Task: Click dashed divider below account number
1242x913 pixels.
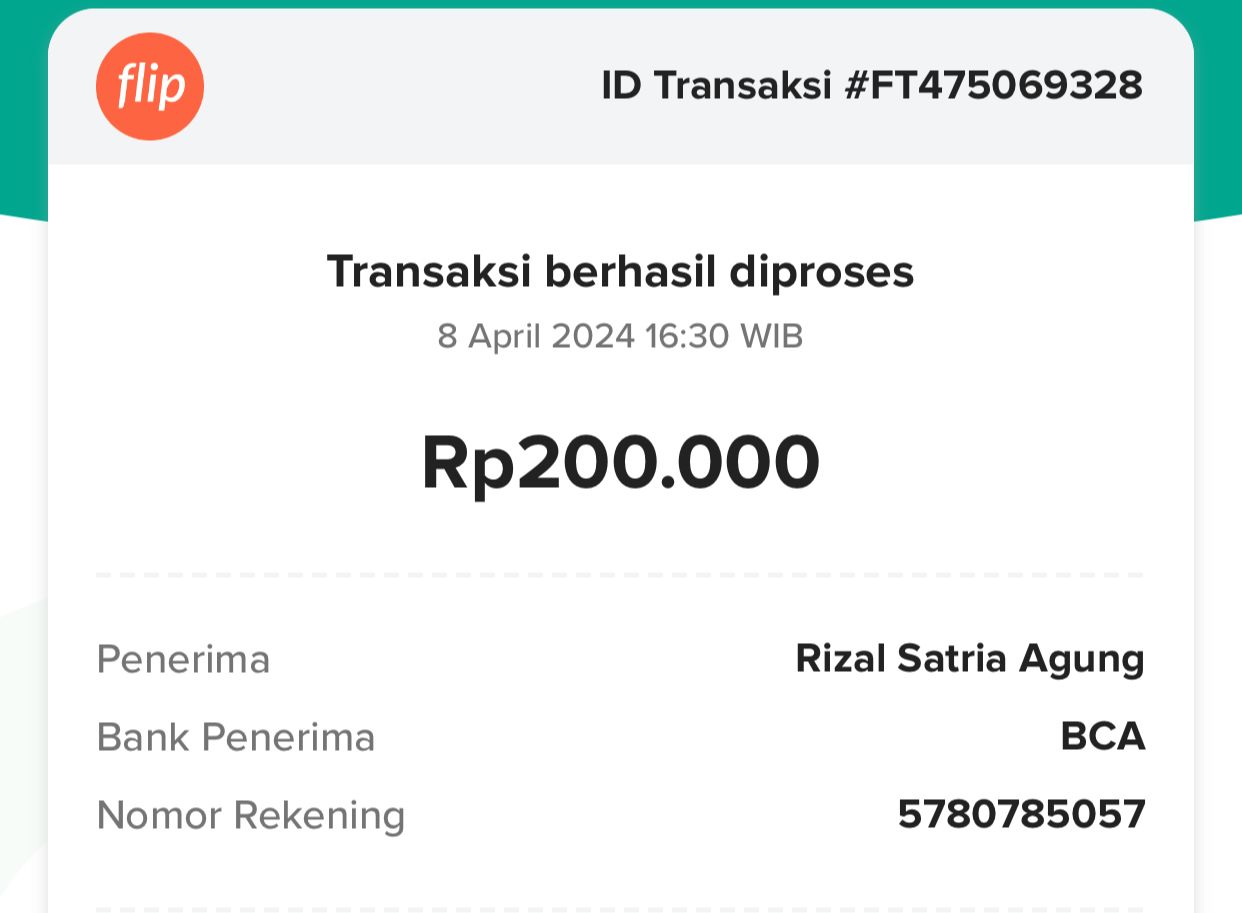Action: (620, 909)
